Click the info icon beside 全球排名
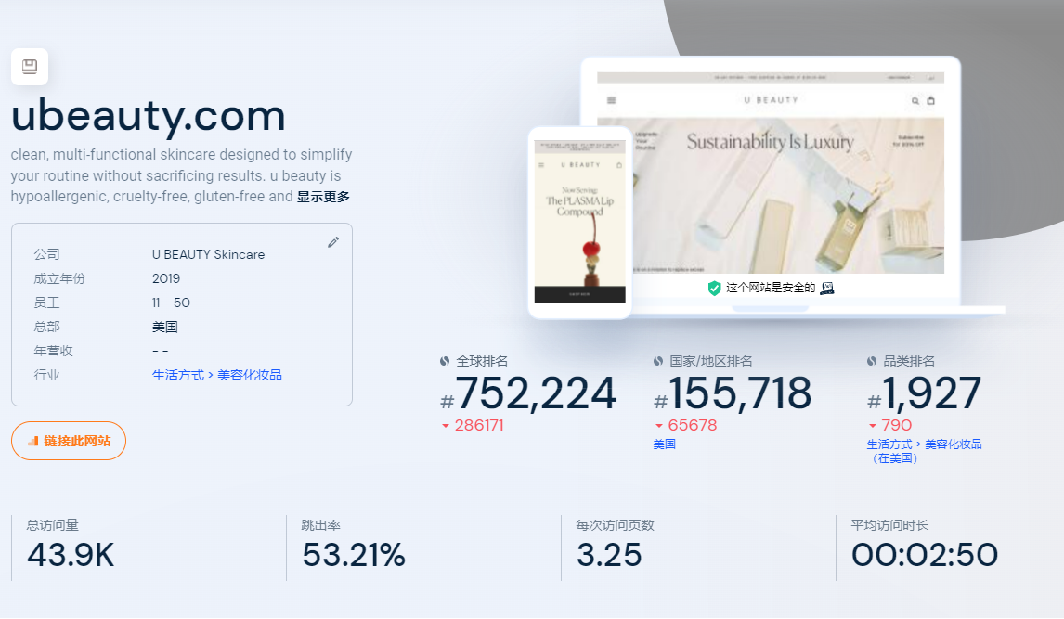The image size is (1064, 619). pos(444,361)
